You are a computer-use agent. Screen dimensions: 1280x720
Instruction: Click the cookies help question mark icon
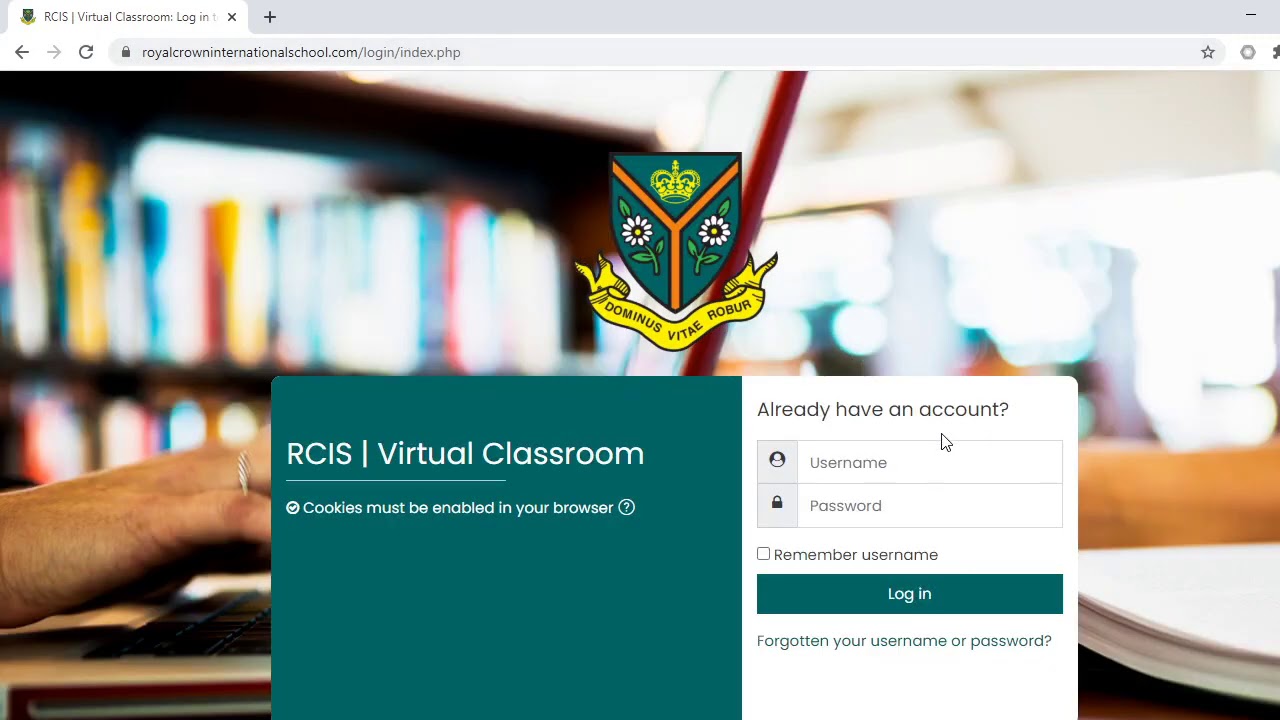click(627, 507)
